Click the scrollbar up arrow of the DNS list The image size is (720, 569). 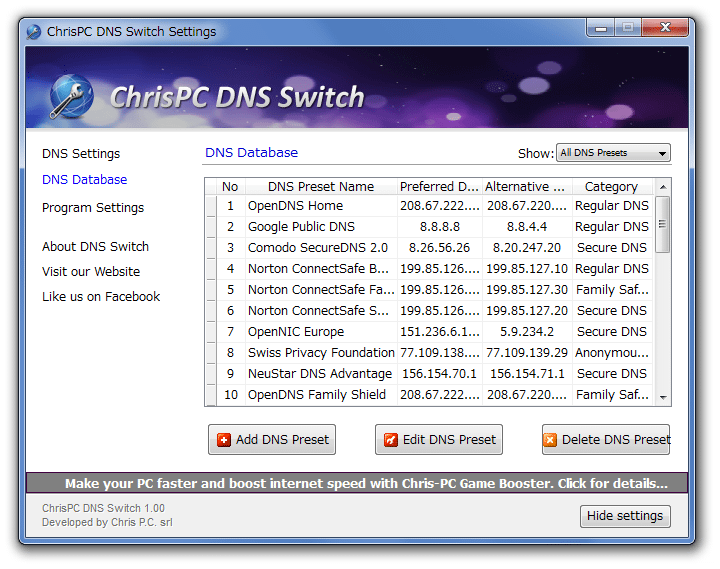click(x=663, y=187)
